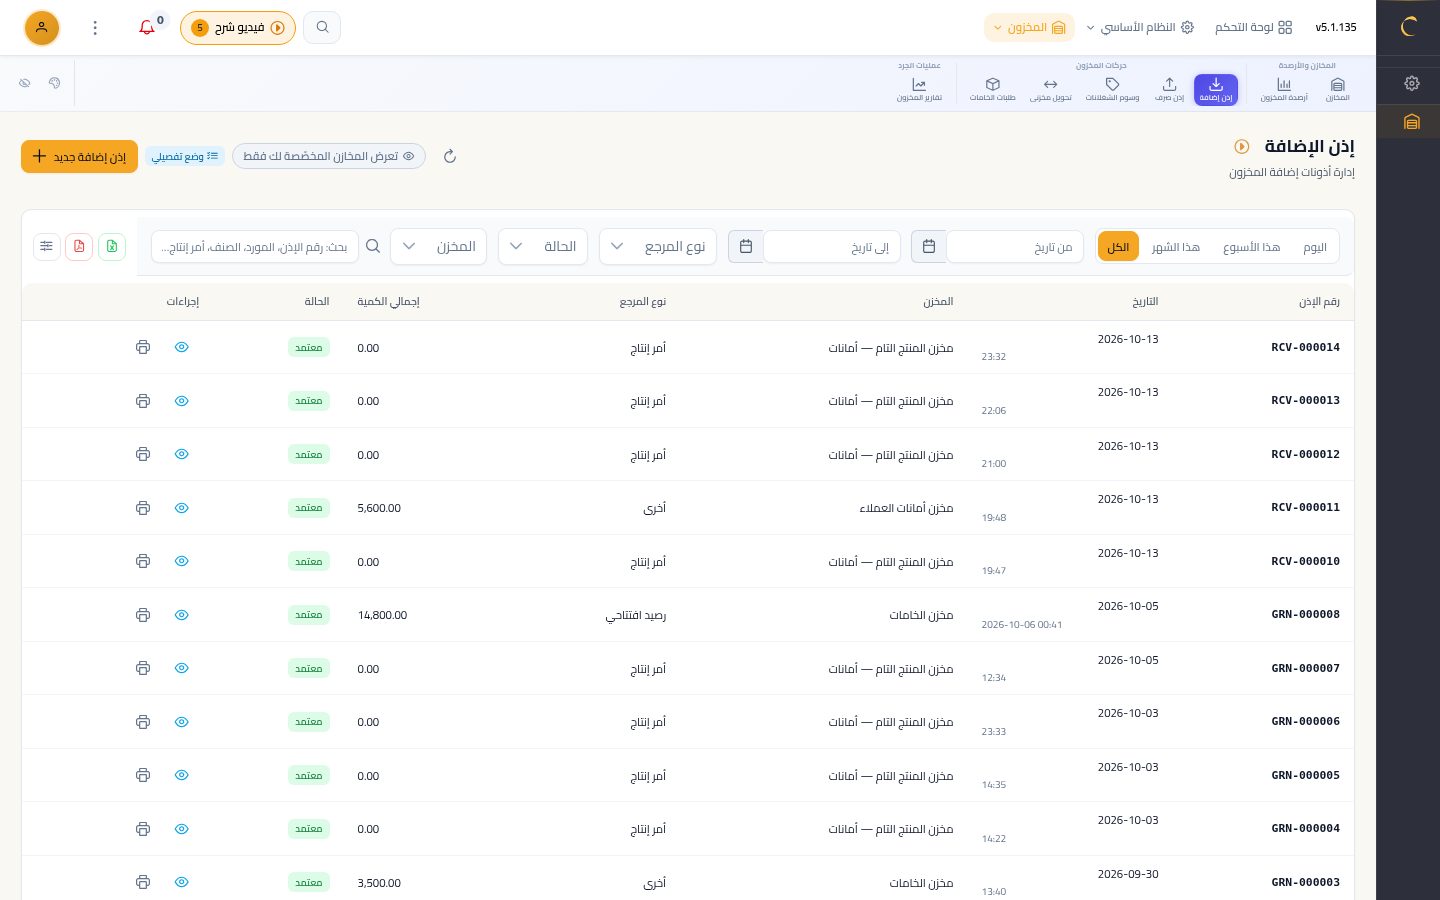Select the الكل all filter tab

(x=1118, y=247)
